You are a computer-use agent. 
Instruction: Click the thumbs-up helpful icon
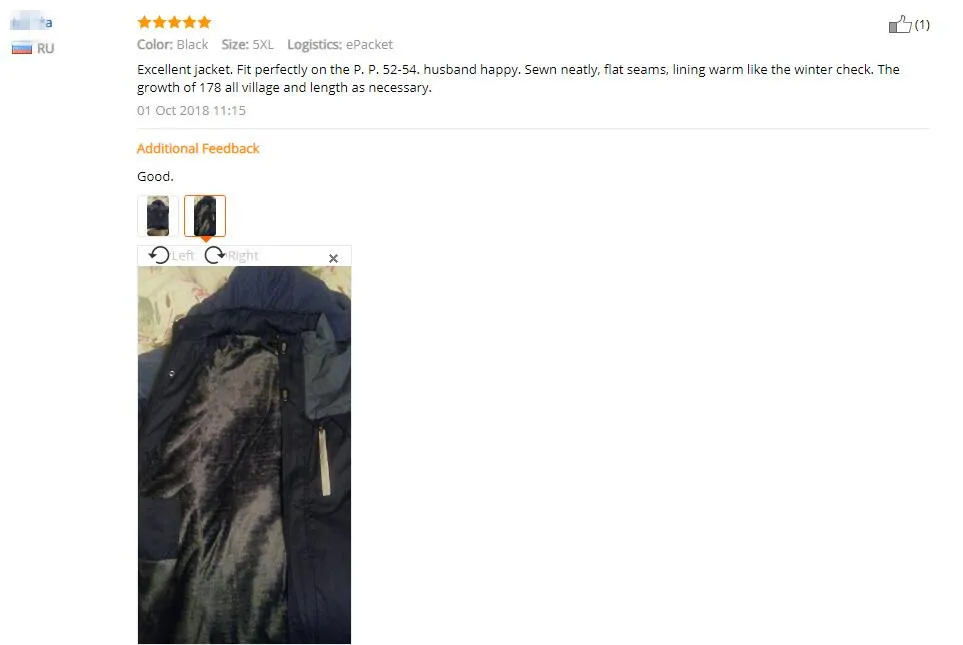900,24
